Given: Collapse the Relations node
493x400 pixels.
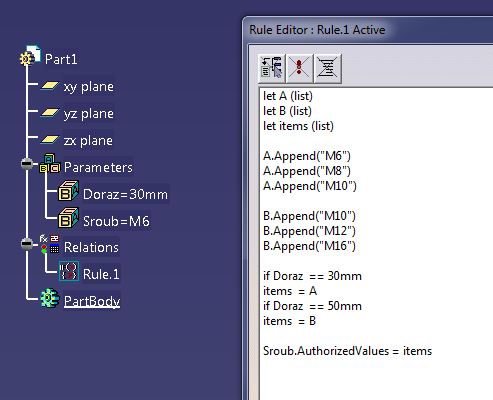Looking at the screenshot, I should [x=27, y=244].
